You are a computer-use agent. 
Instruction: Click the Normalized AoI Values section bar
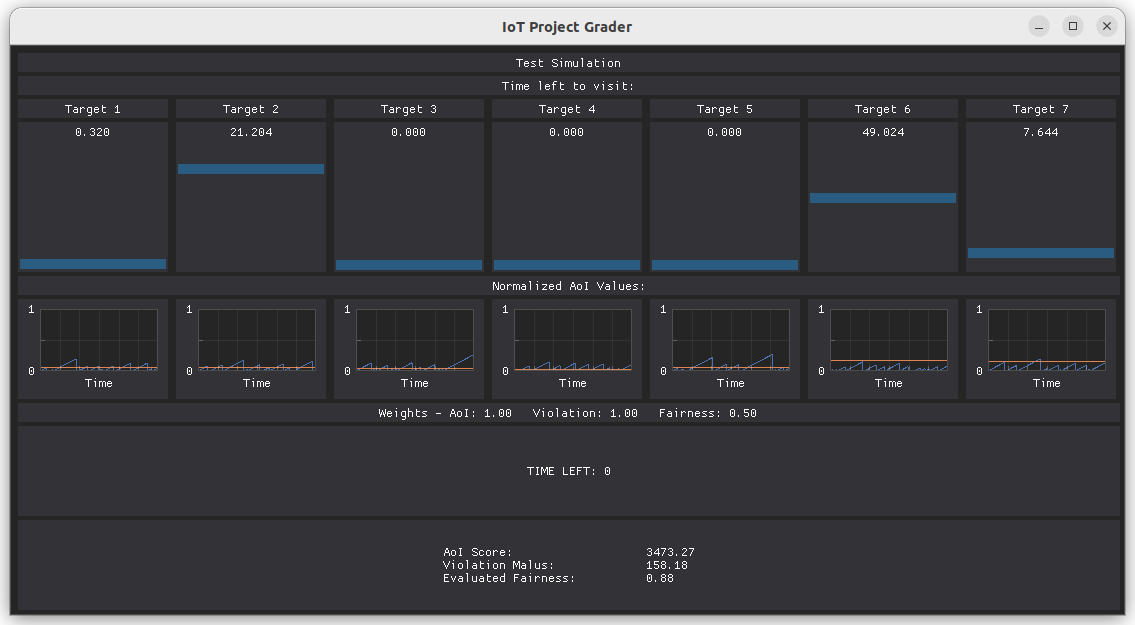(x=567, y=286)
